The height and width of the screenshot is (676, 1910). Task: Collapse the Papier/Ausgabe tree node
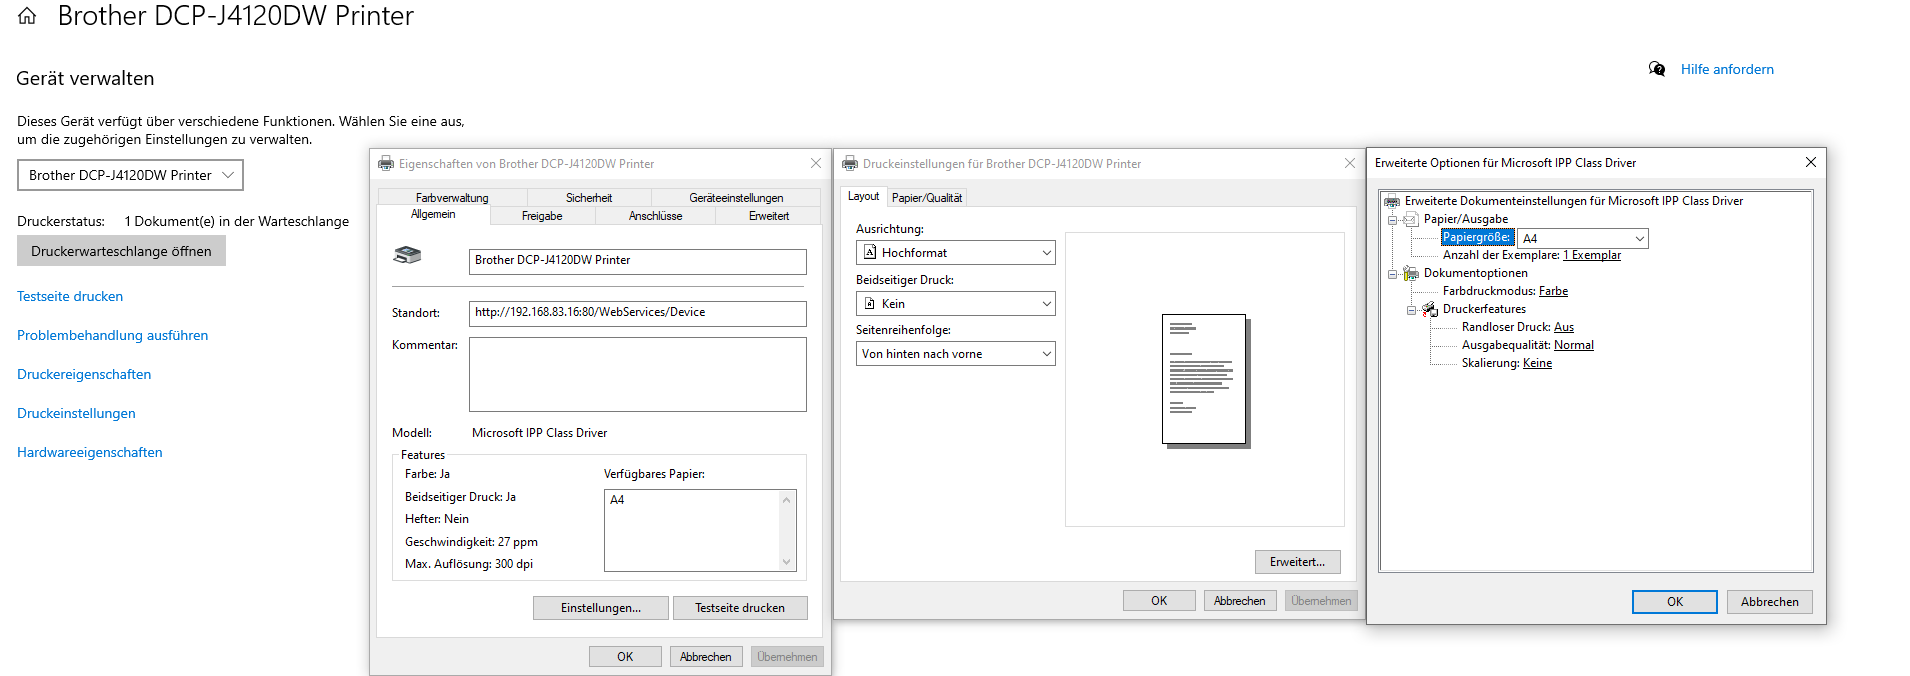(1392, 220)
